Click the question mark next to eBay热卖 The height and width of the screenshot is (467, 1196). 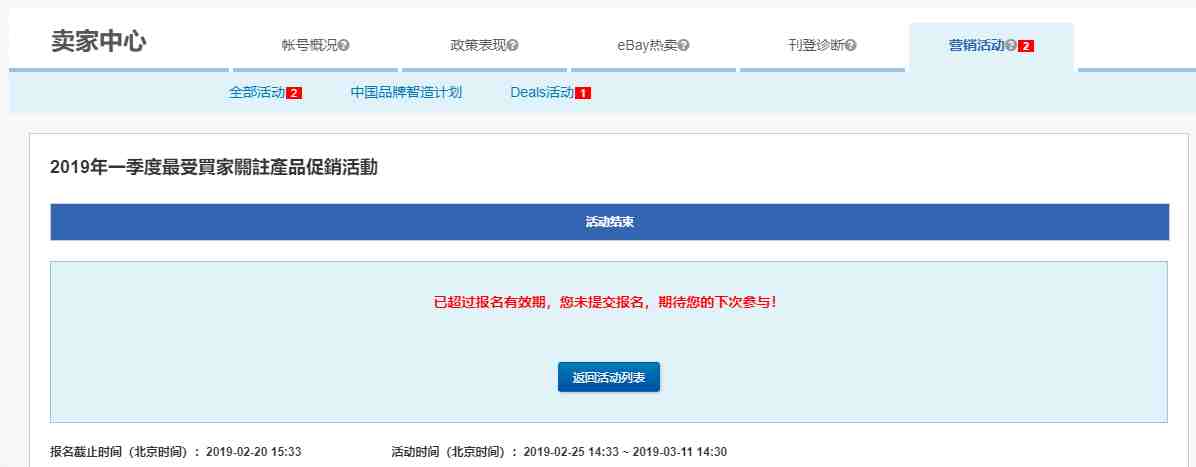point(684,46)
